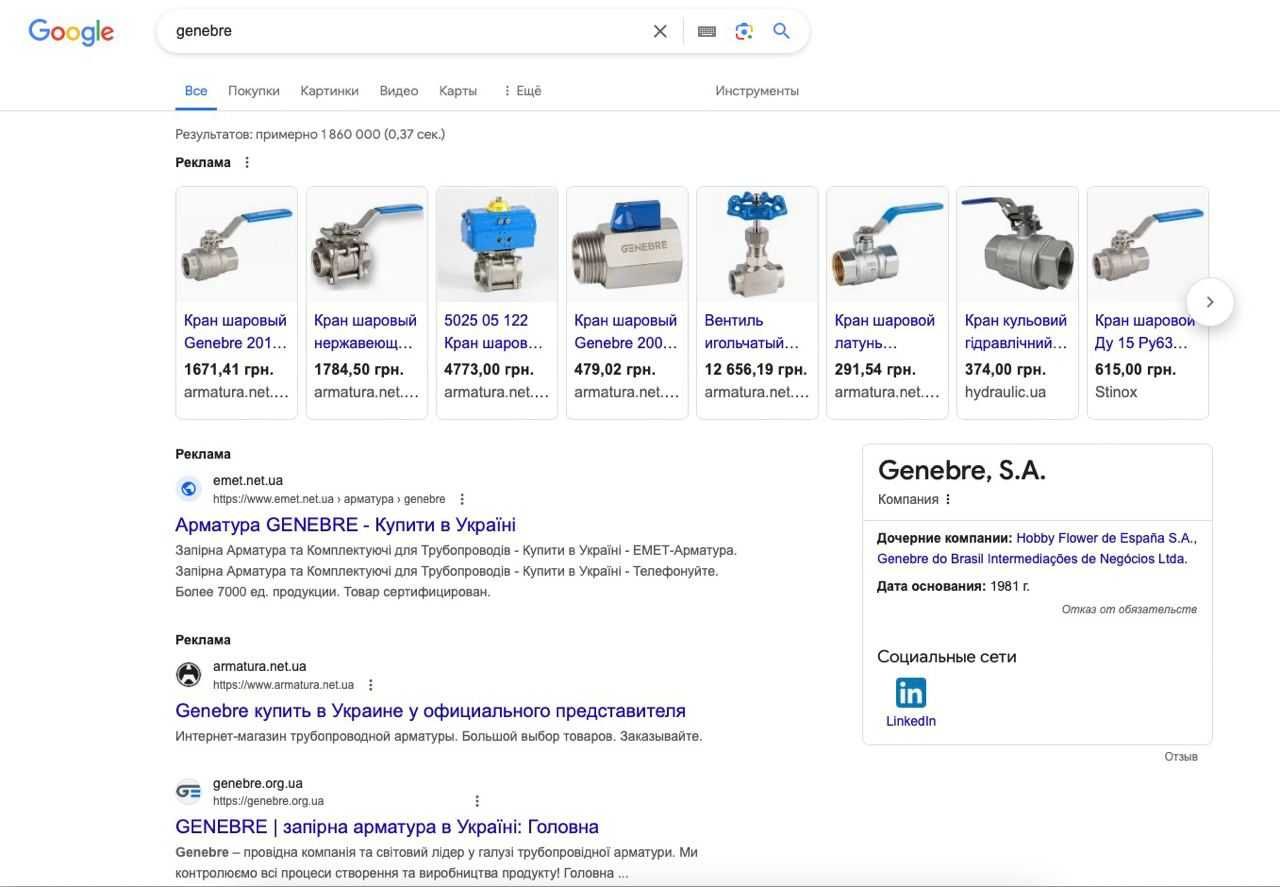The height and width of the screenshot is (887, 1280).
Task: Click the genebre.org.ua favicon
Action: (188, 791)
